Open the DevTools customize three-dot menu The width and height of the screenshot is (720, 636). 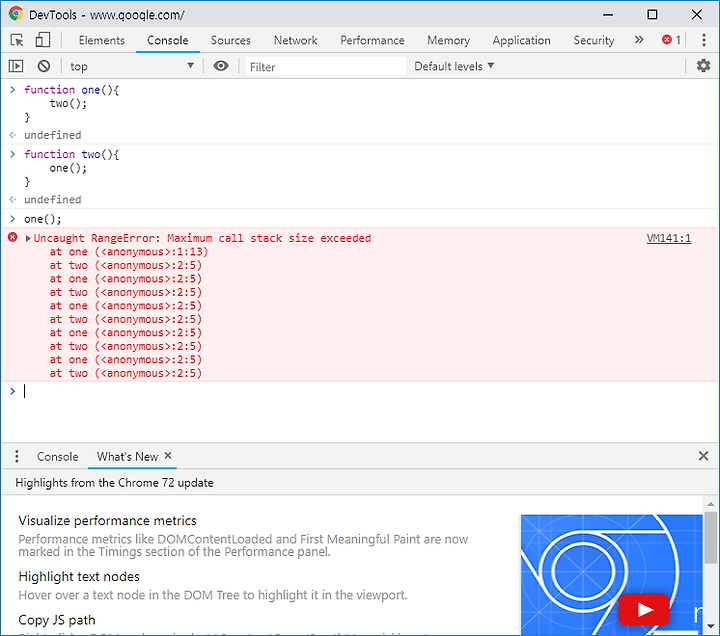(703, 40)
